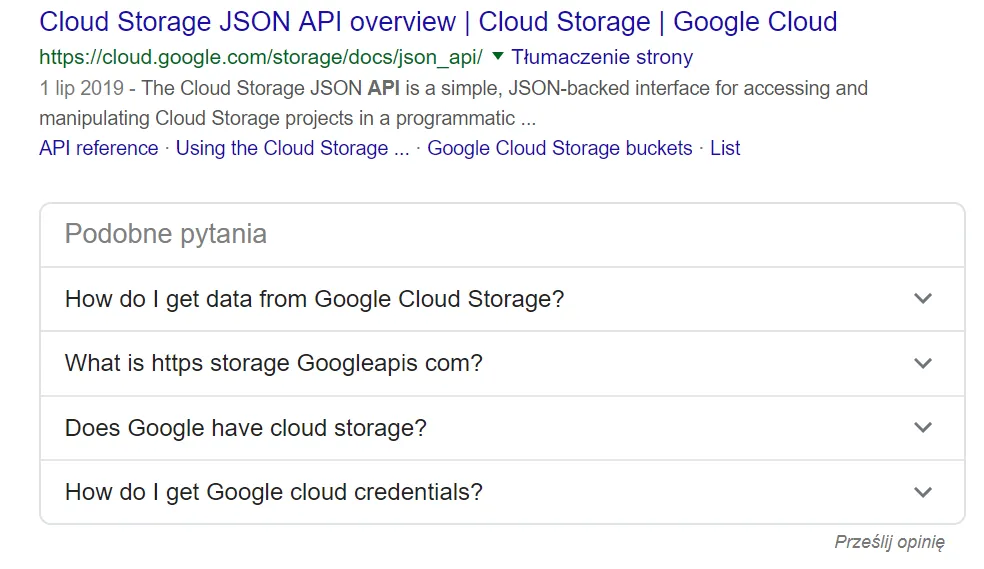The width and height of the screenshot is (984, 569).
Task: Select question text Does Google have cloud storage
Action: point(245,428)
